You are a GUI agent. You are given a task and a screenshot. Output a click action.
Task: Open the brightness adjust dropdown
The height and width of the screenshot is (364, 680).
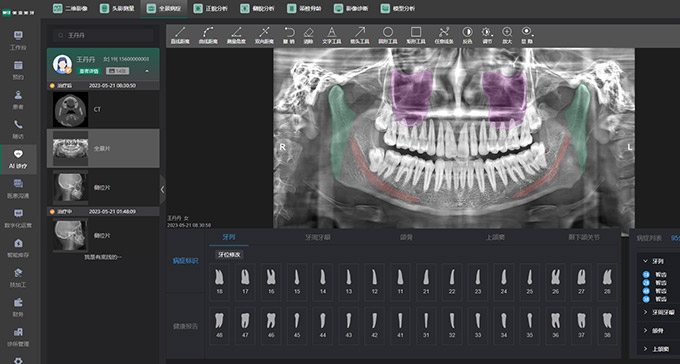click(x=487, y=35)
